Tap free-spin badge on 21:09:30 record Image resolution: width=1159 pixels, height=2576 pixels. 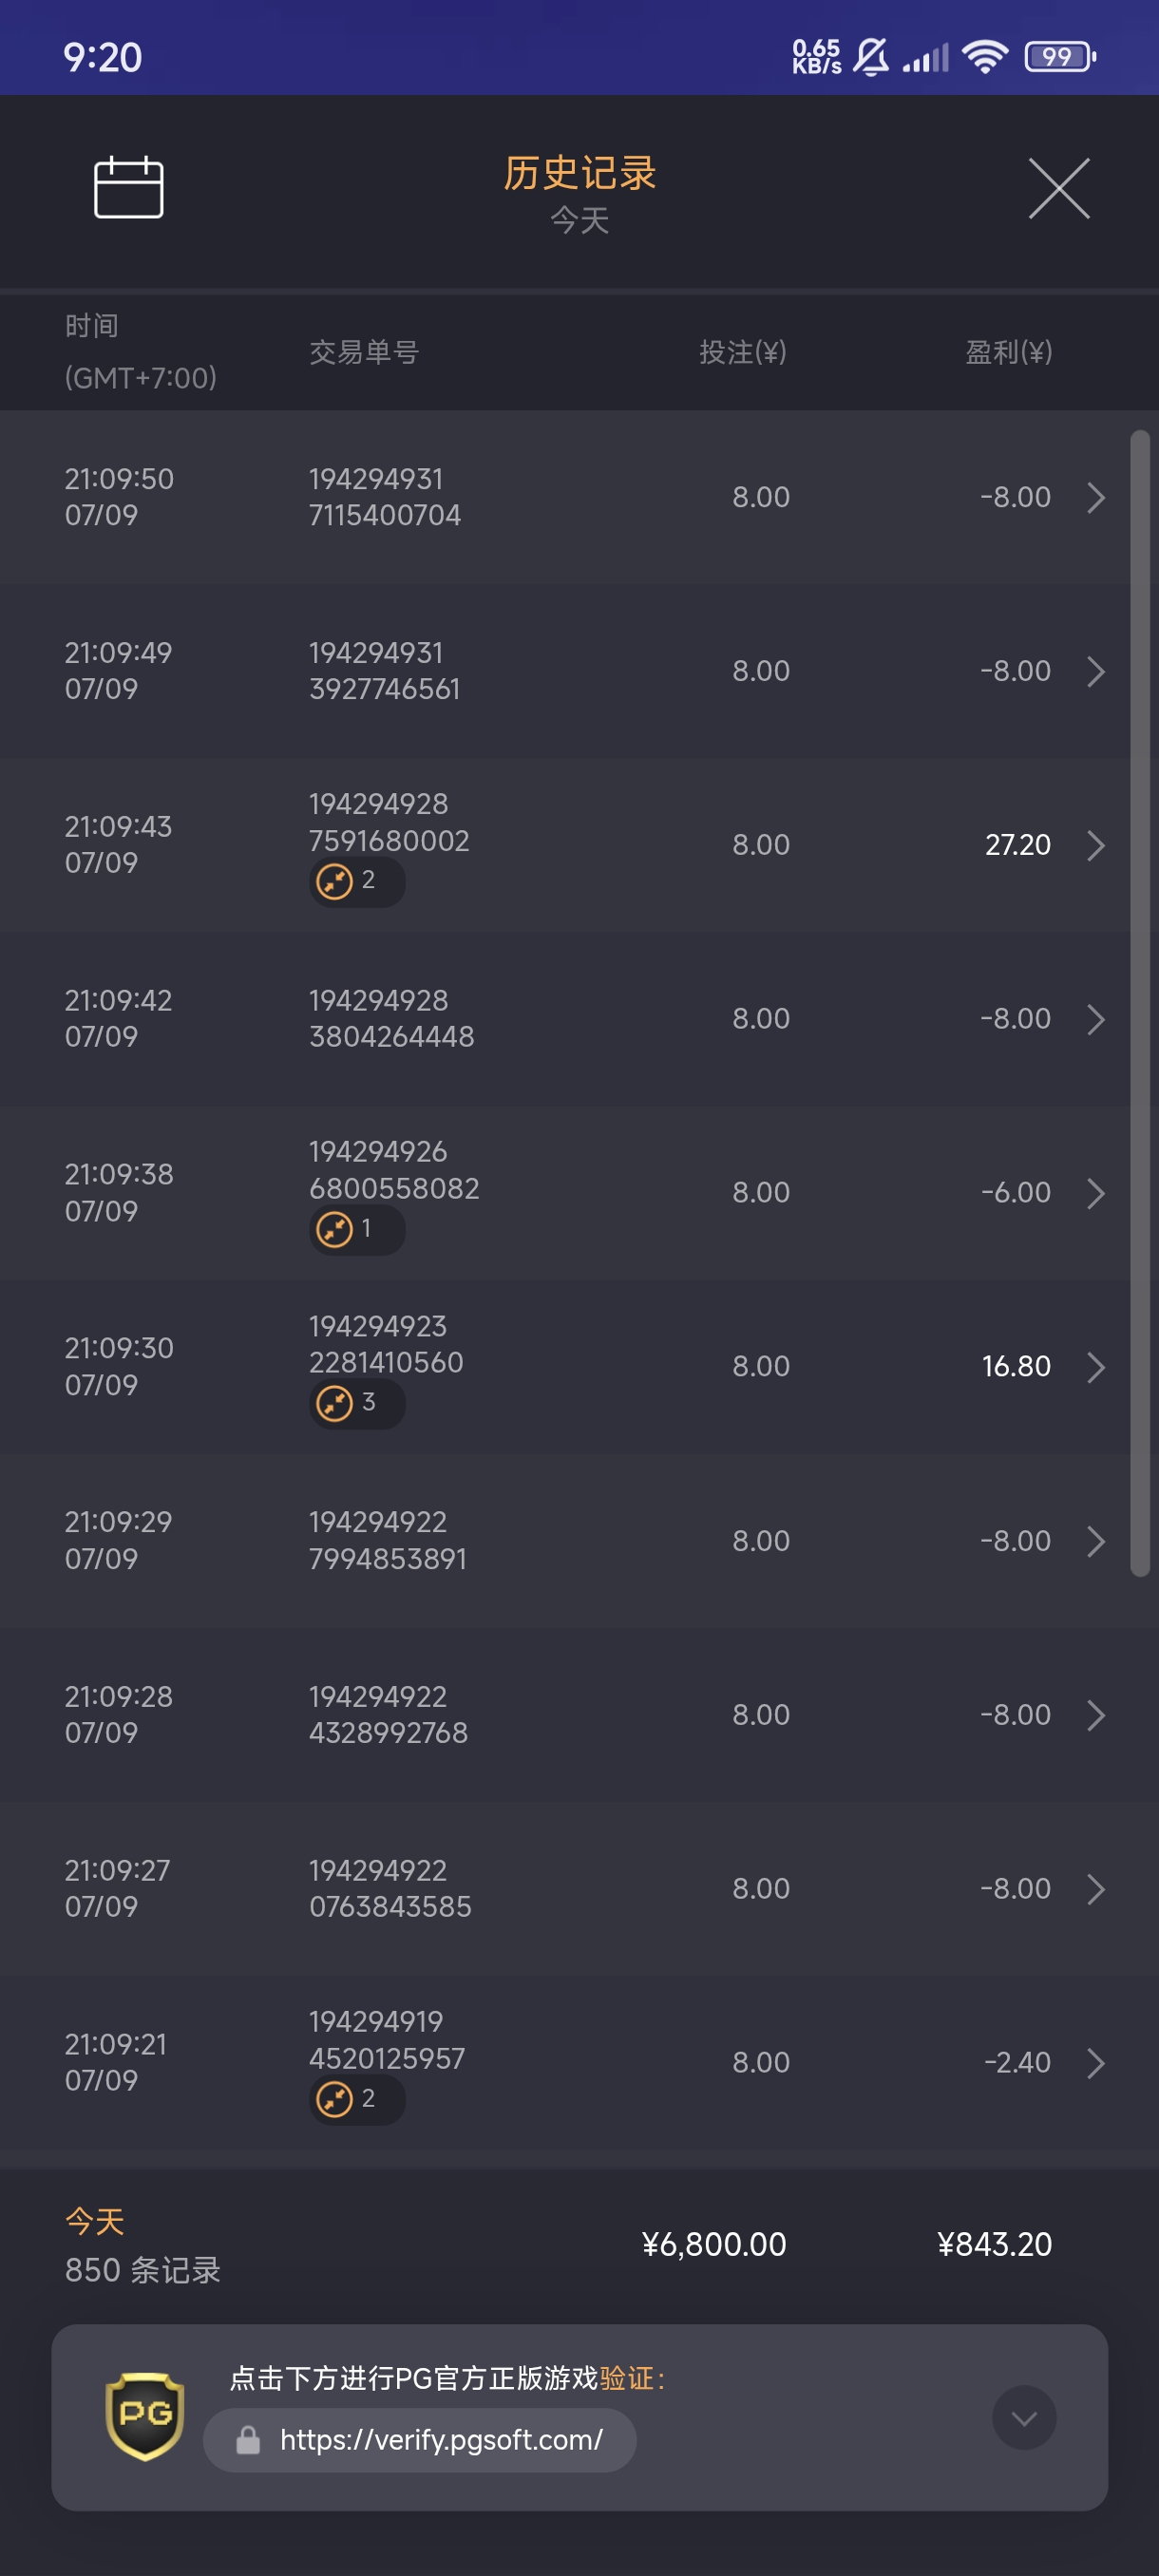coord(356,1403)
